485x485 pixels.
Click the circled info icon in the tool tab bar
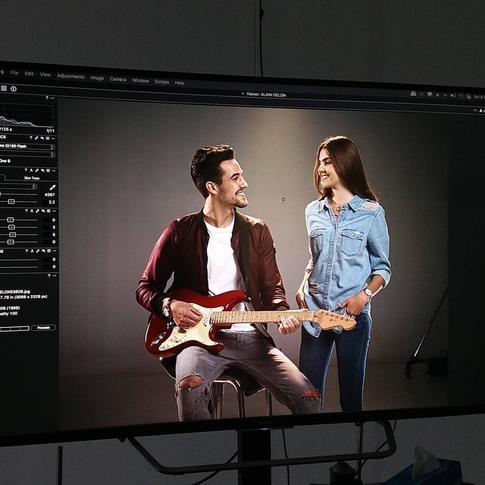(14, 89)
